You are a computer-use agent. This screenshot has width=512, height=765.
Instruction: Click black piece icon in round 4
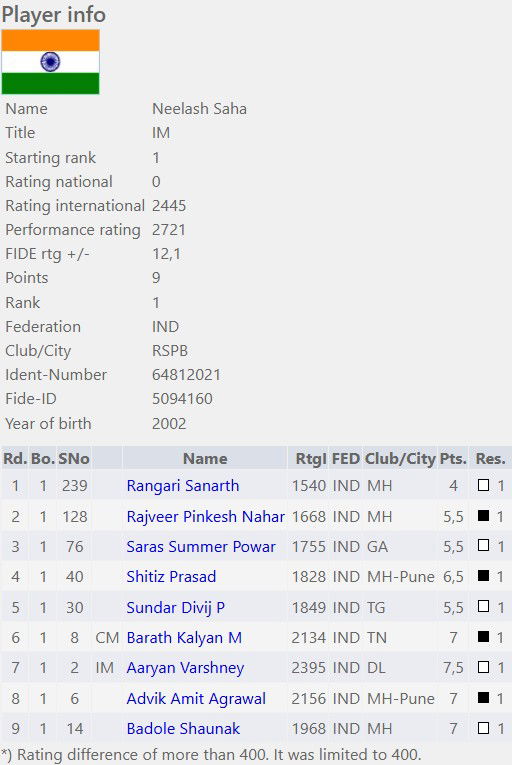coord(483,576)
